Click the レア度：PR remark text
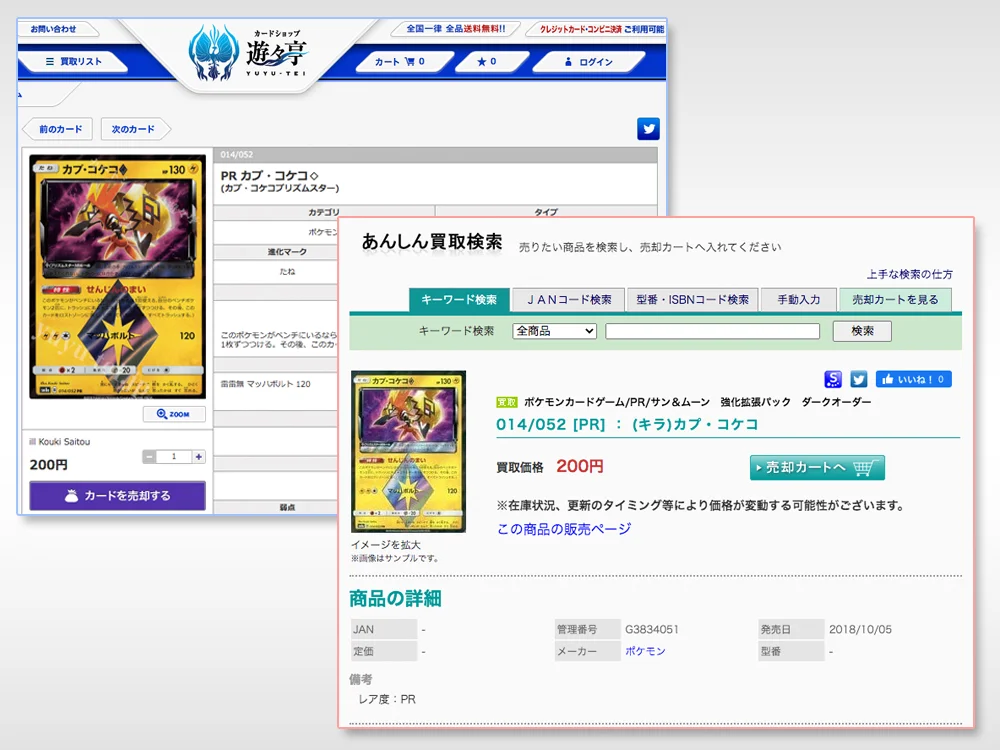The height and width of the screenshot is (750, 1000). [386, 699]
